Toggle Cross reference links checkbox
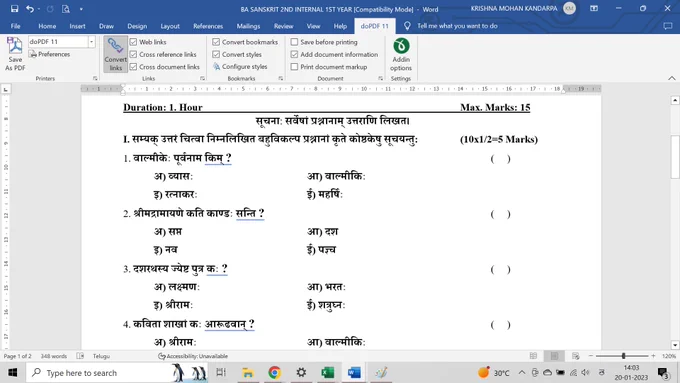The width and height of the screenshot is (680, 383). click(x=133, y=54)
